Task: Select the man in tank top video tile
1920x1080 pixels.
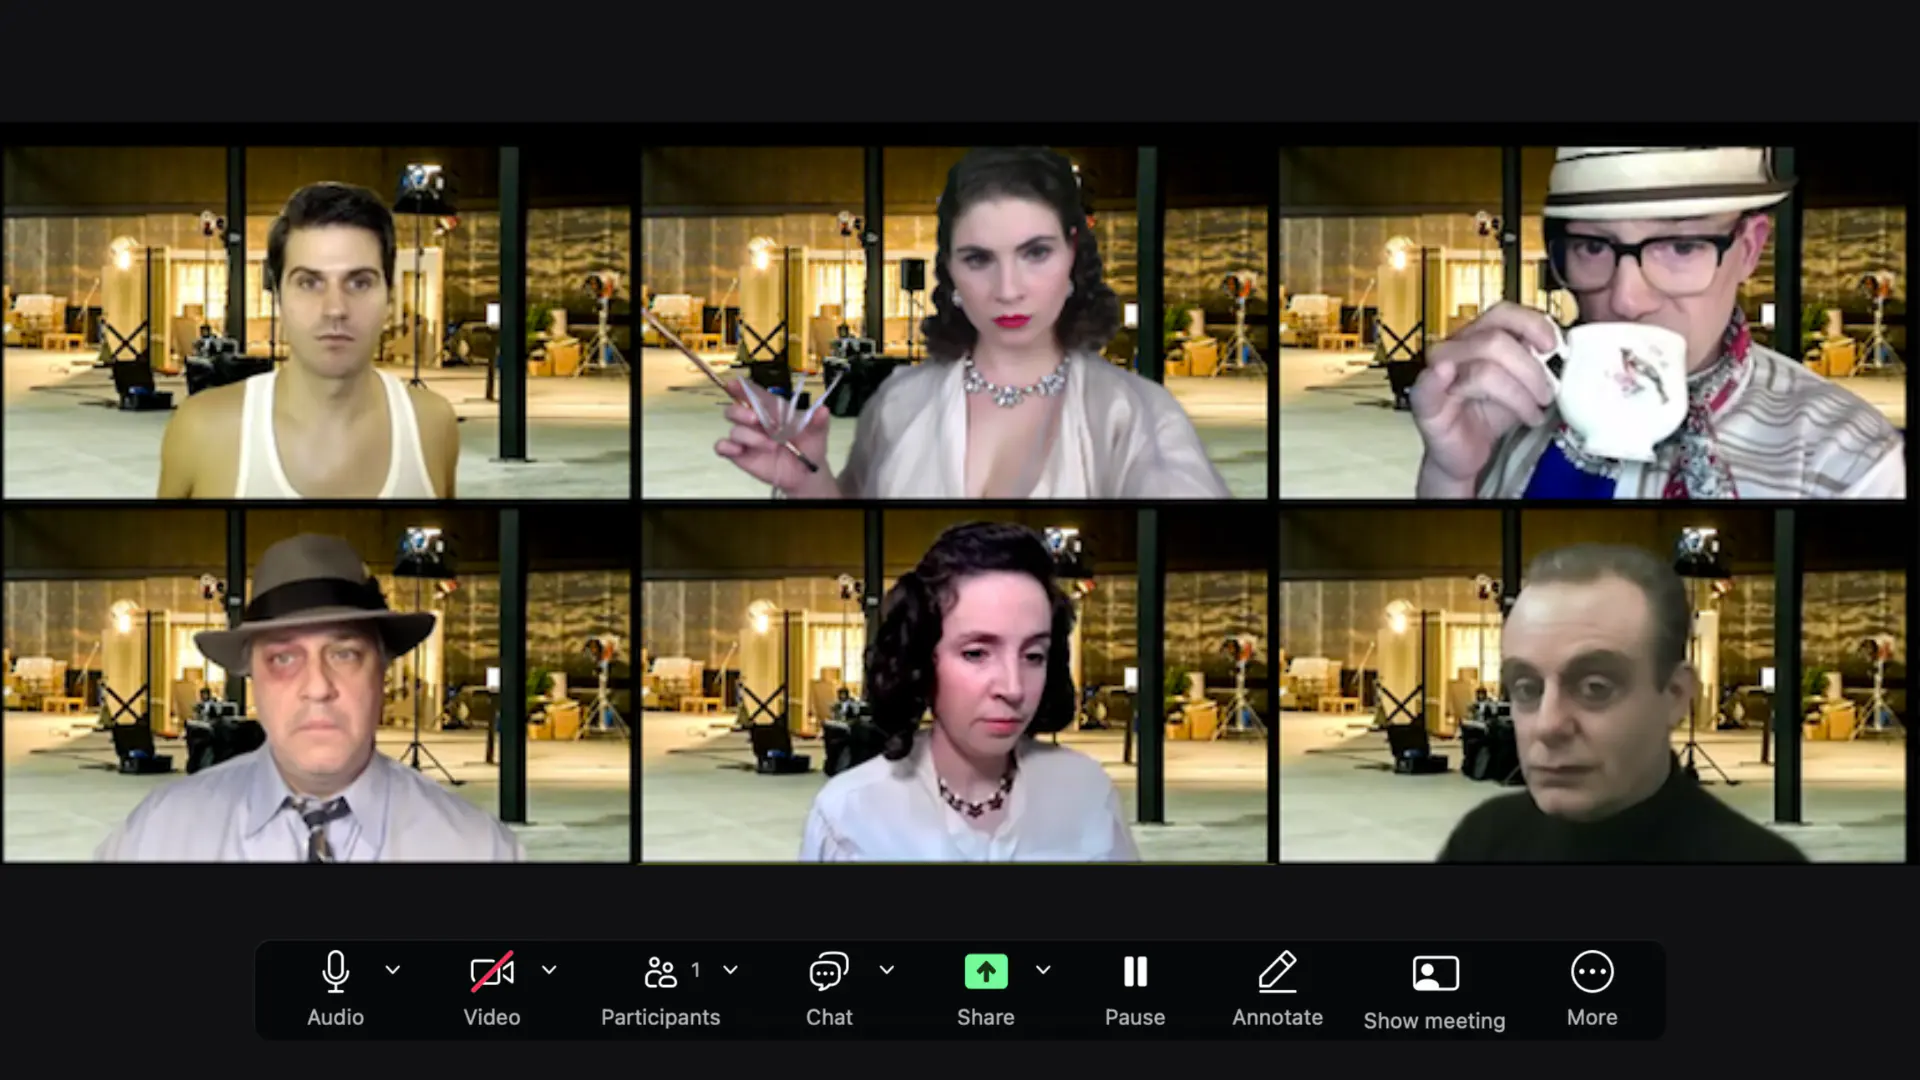Action: click(x=316, y=323)
